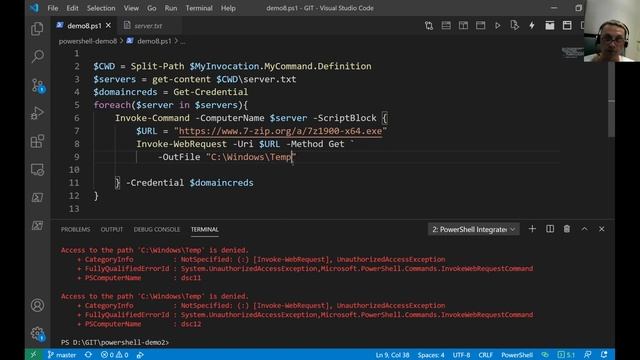Open the View menu

pyautogui.click(x=131, y=8)
